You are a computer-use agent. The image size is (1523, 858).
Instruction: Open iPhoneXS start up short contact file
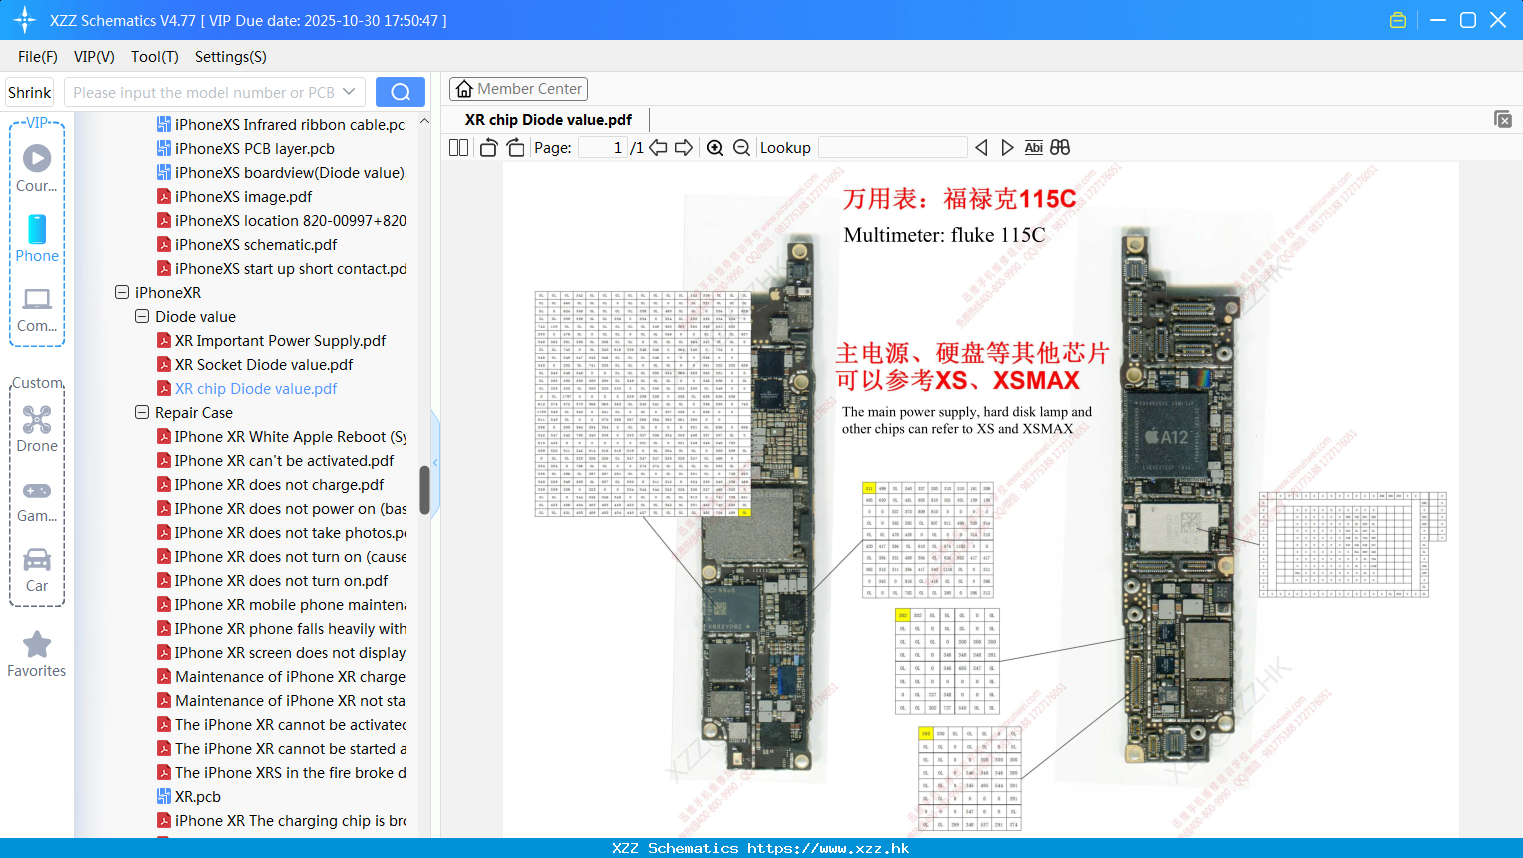click(290, 268)
